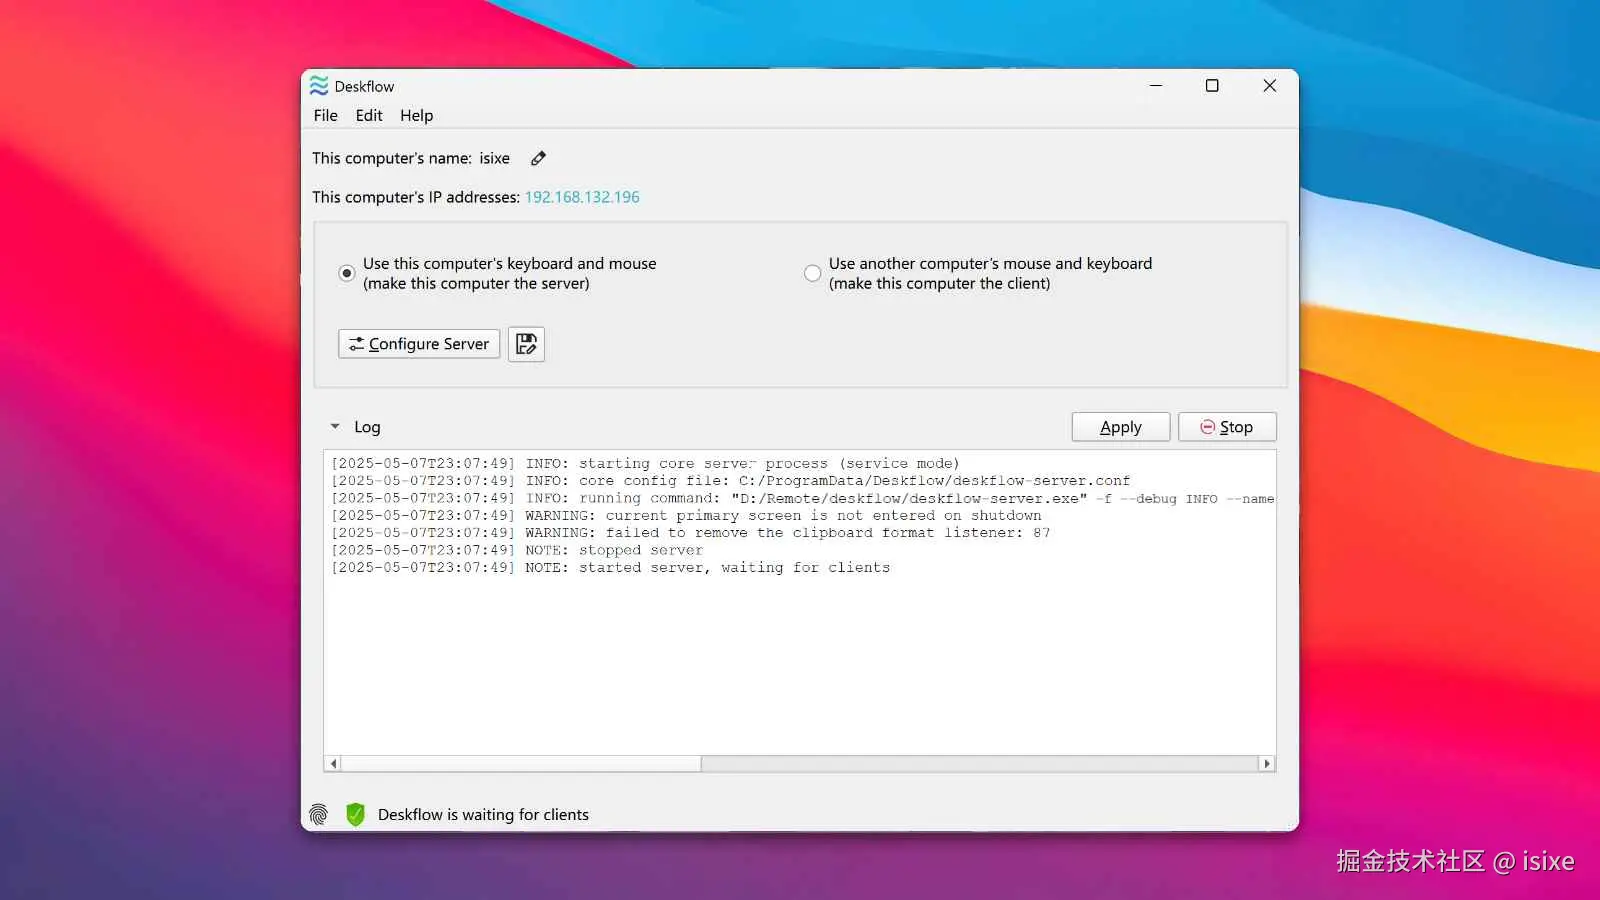Click the IP address 192.168.132.196 link
This screenshot has width=1600, height=900.
tap(582, 197)
